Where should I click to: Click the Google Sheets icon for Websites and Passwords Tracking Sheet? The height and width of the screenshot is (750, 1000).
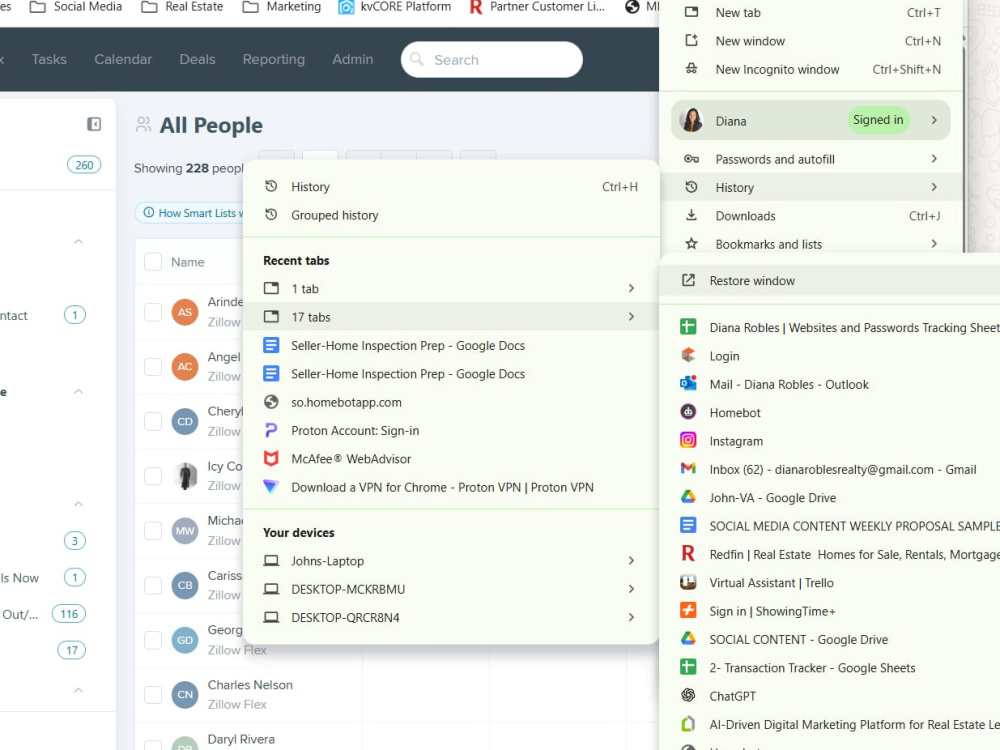[688, 327]
